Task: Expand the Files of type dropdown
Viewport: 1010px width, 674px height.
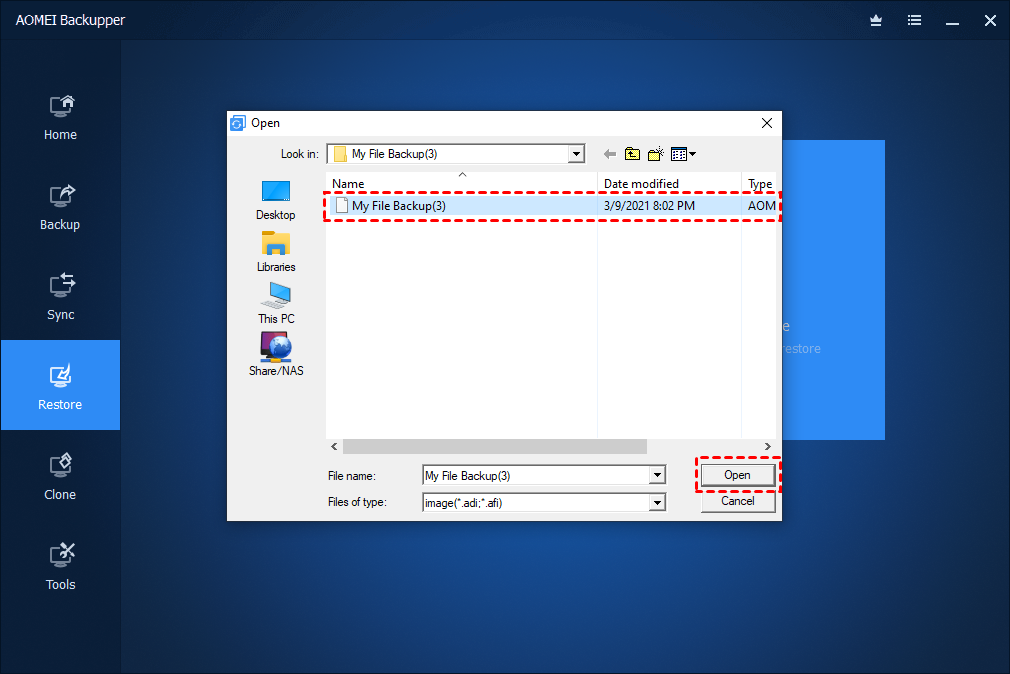Action: 657,503
